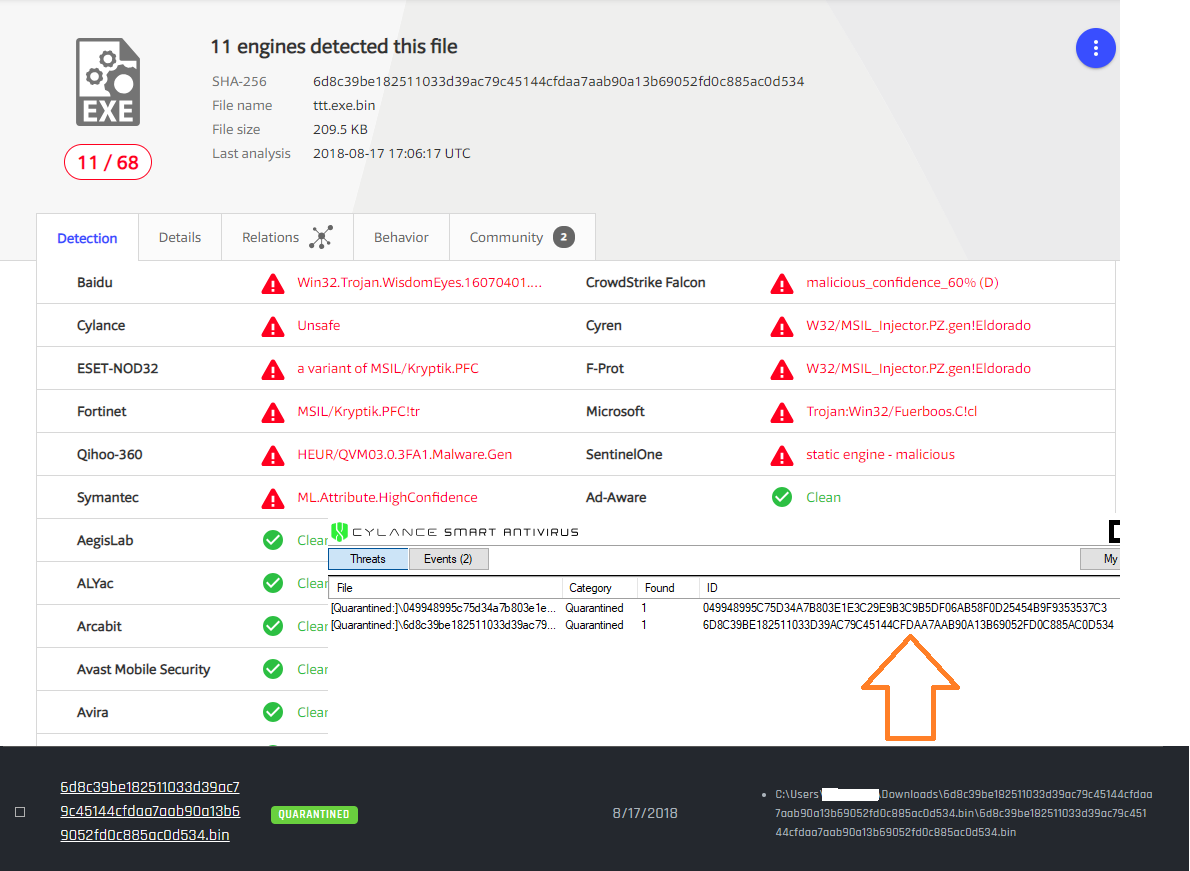Click the green check icon for ALYac
Image resolution: width=1190 pixels, height=871 pixels.
click(272, 583)
